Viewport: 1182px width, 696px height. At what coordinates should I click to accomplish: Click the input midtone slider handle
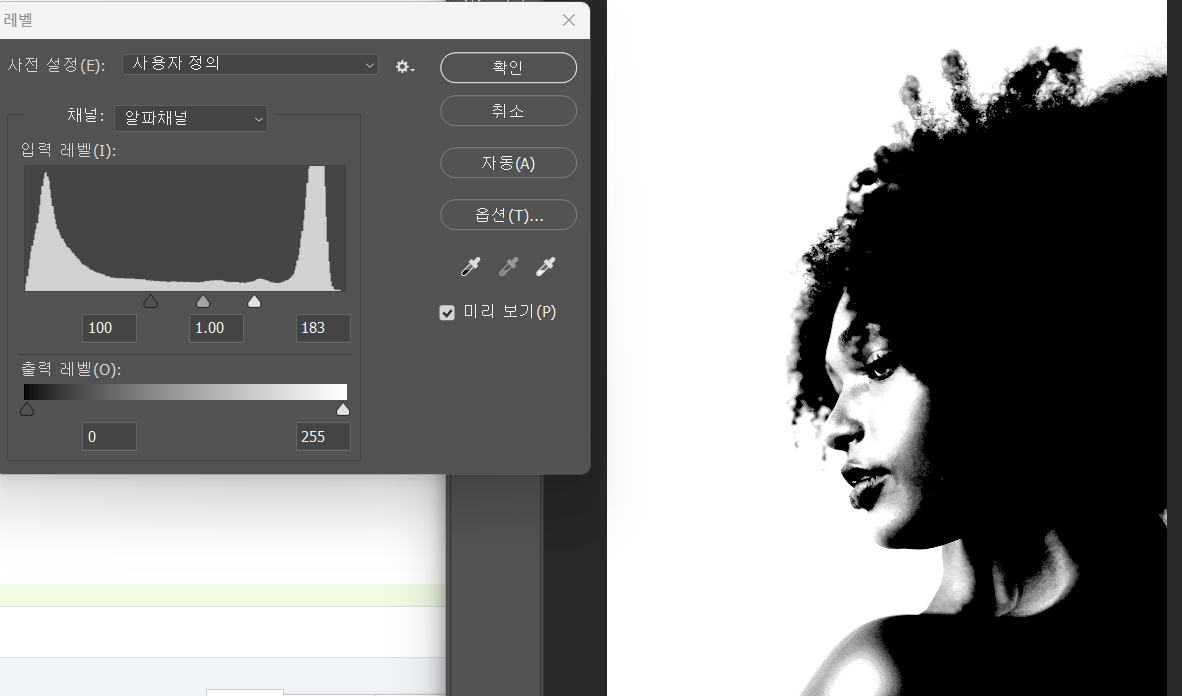203,301
